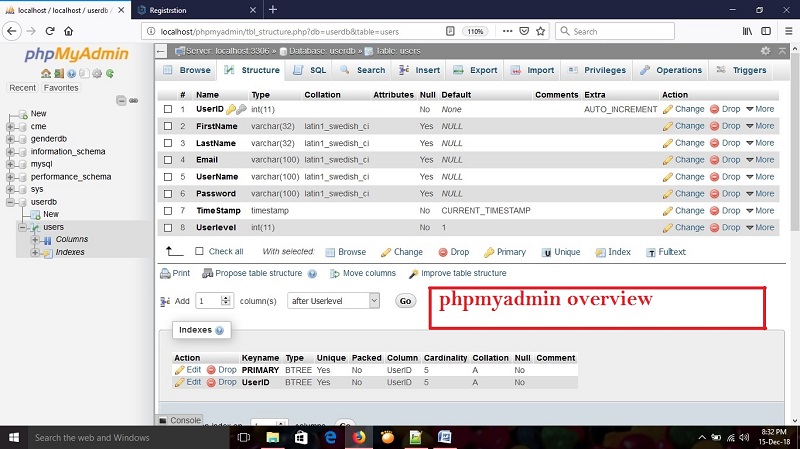This screenshot has width=800, height=449.
Task: Check the Email column checkbox
Action: click(168, 160)
